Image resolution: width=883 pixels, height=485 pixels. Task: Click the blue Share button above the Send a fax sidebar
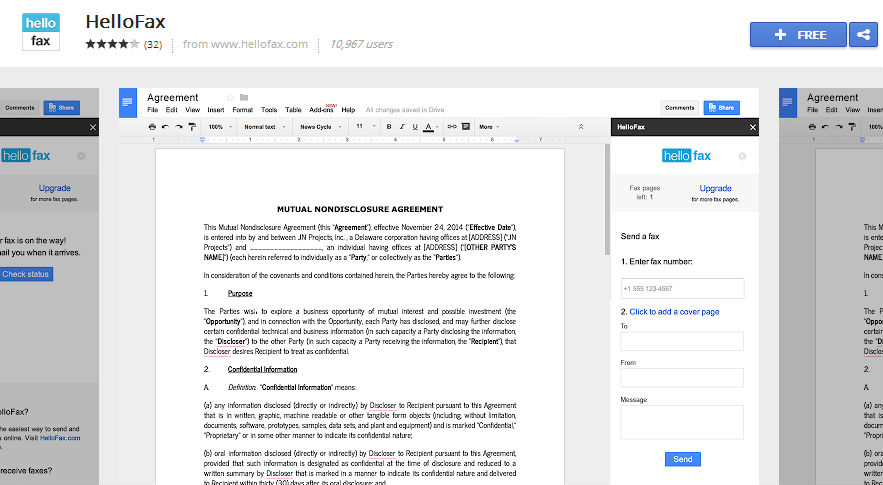721,108
